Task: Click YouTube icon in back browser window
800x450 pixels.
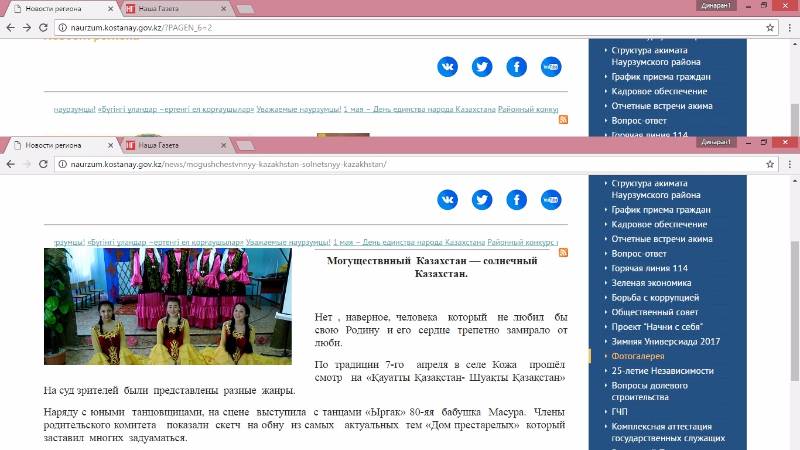Action: click(x=551, y=67)
